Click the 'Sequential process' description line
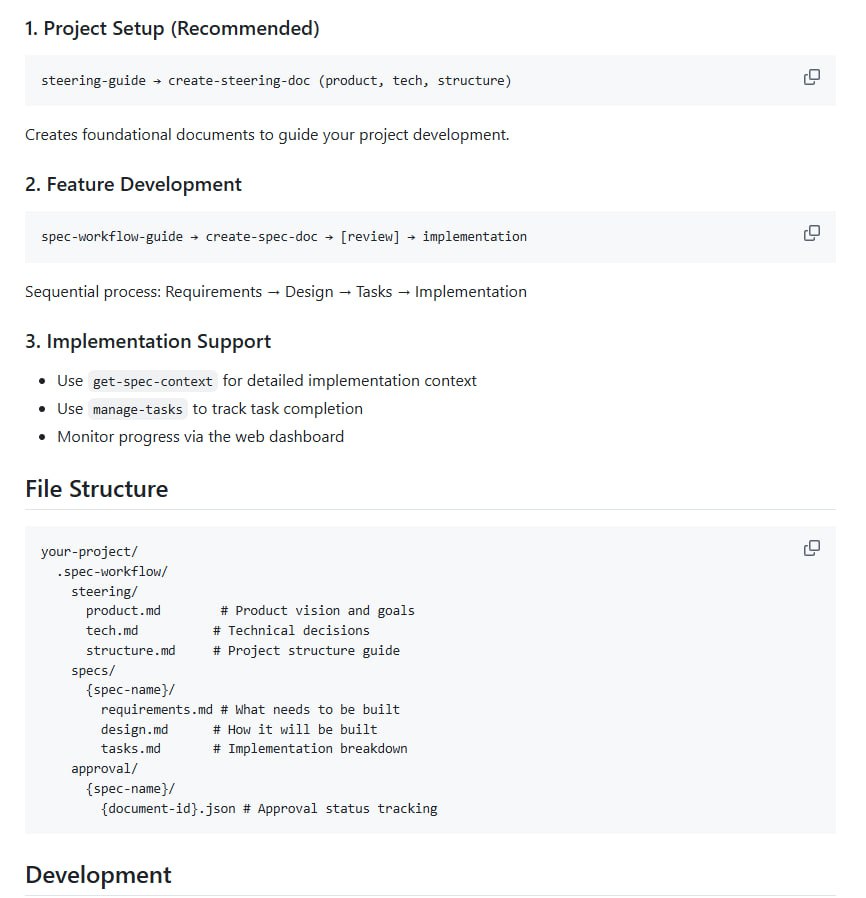The image size is (866, 898). click(275, 292)
